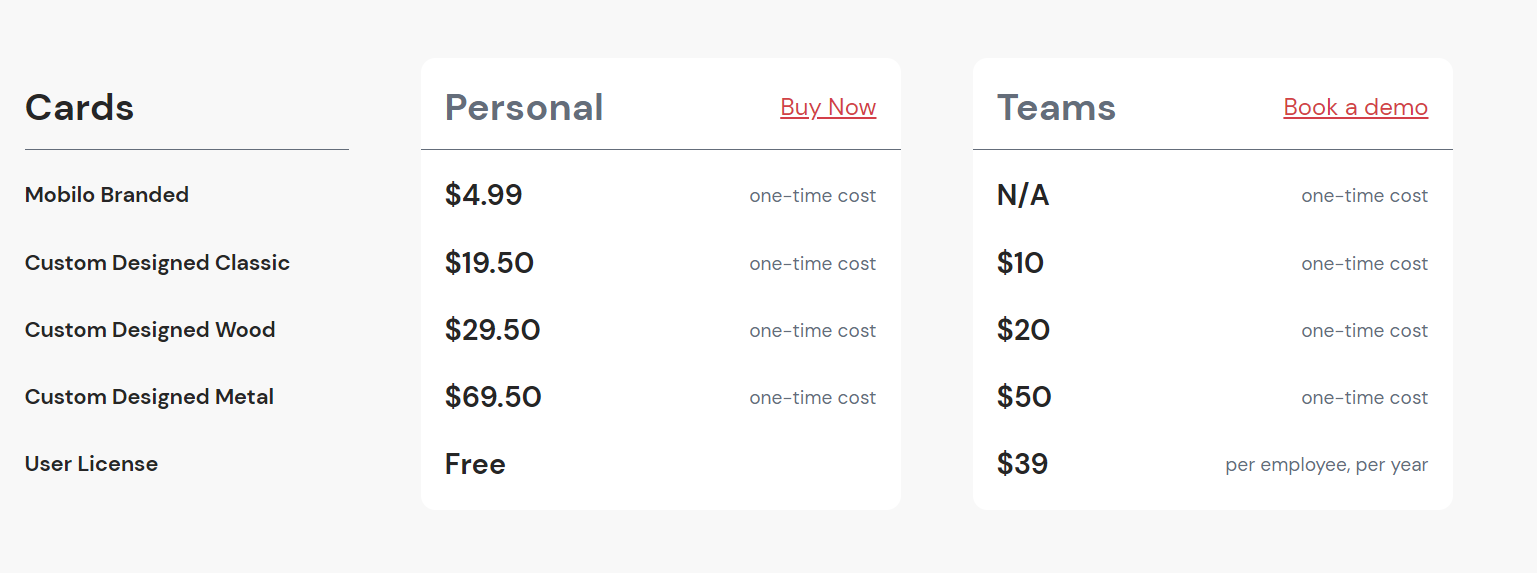Image resolution: width=1537 pixels, height=573 pixels.
Task: Click the Buy Now link
Action: (x=828, y=107)
